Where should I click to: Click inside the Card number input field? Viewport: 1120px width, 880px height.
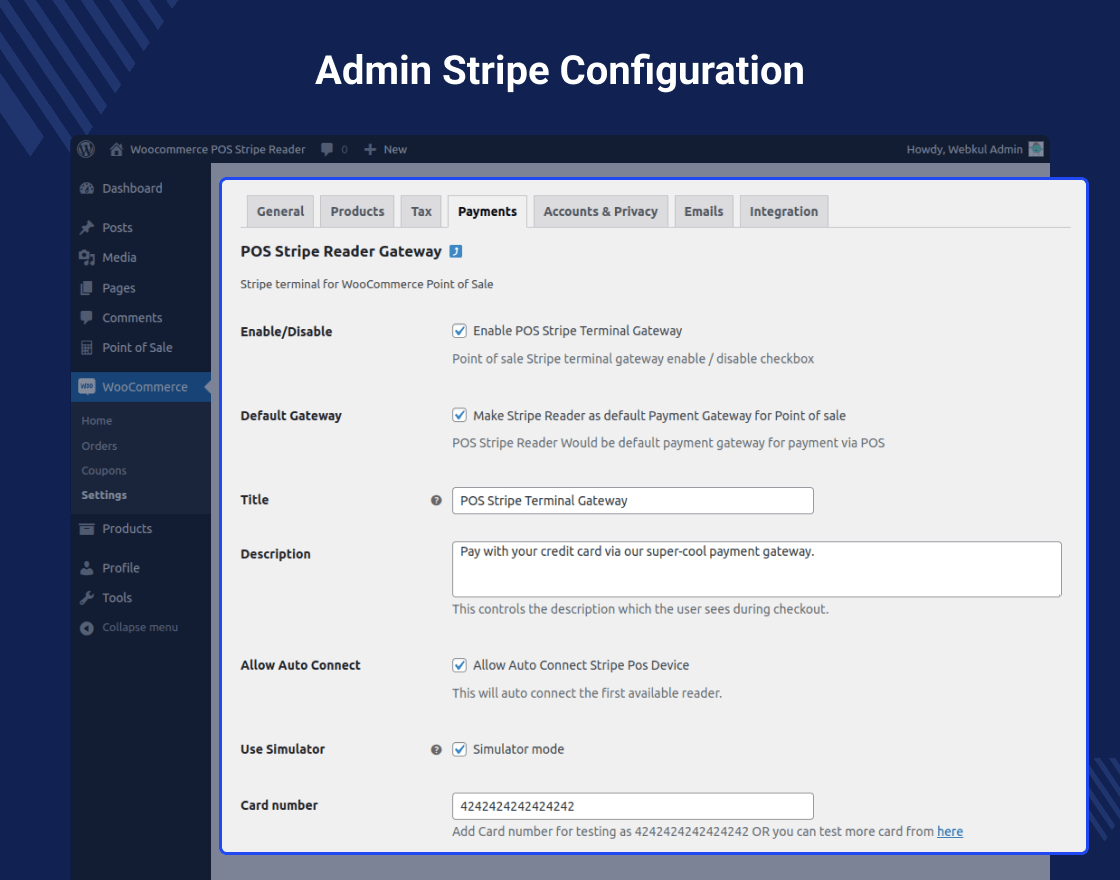click(632, 806)
